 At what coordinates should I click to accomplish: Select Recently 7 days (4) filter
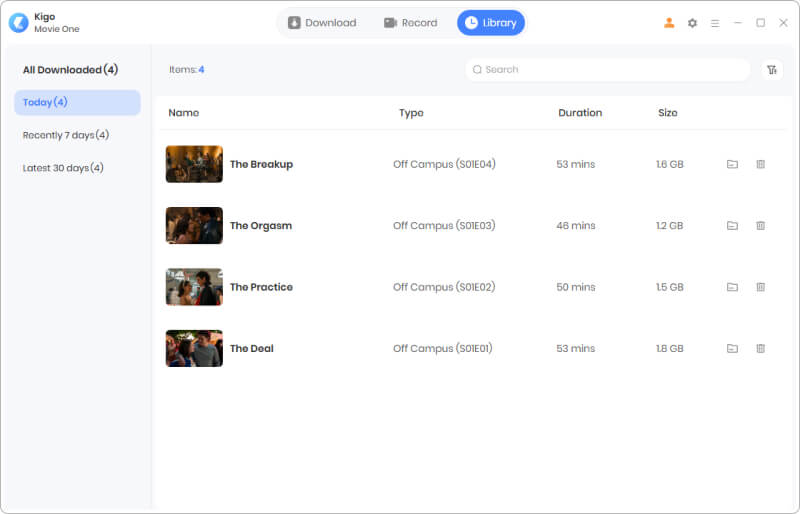66,135
